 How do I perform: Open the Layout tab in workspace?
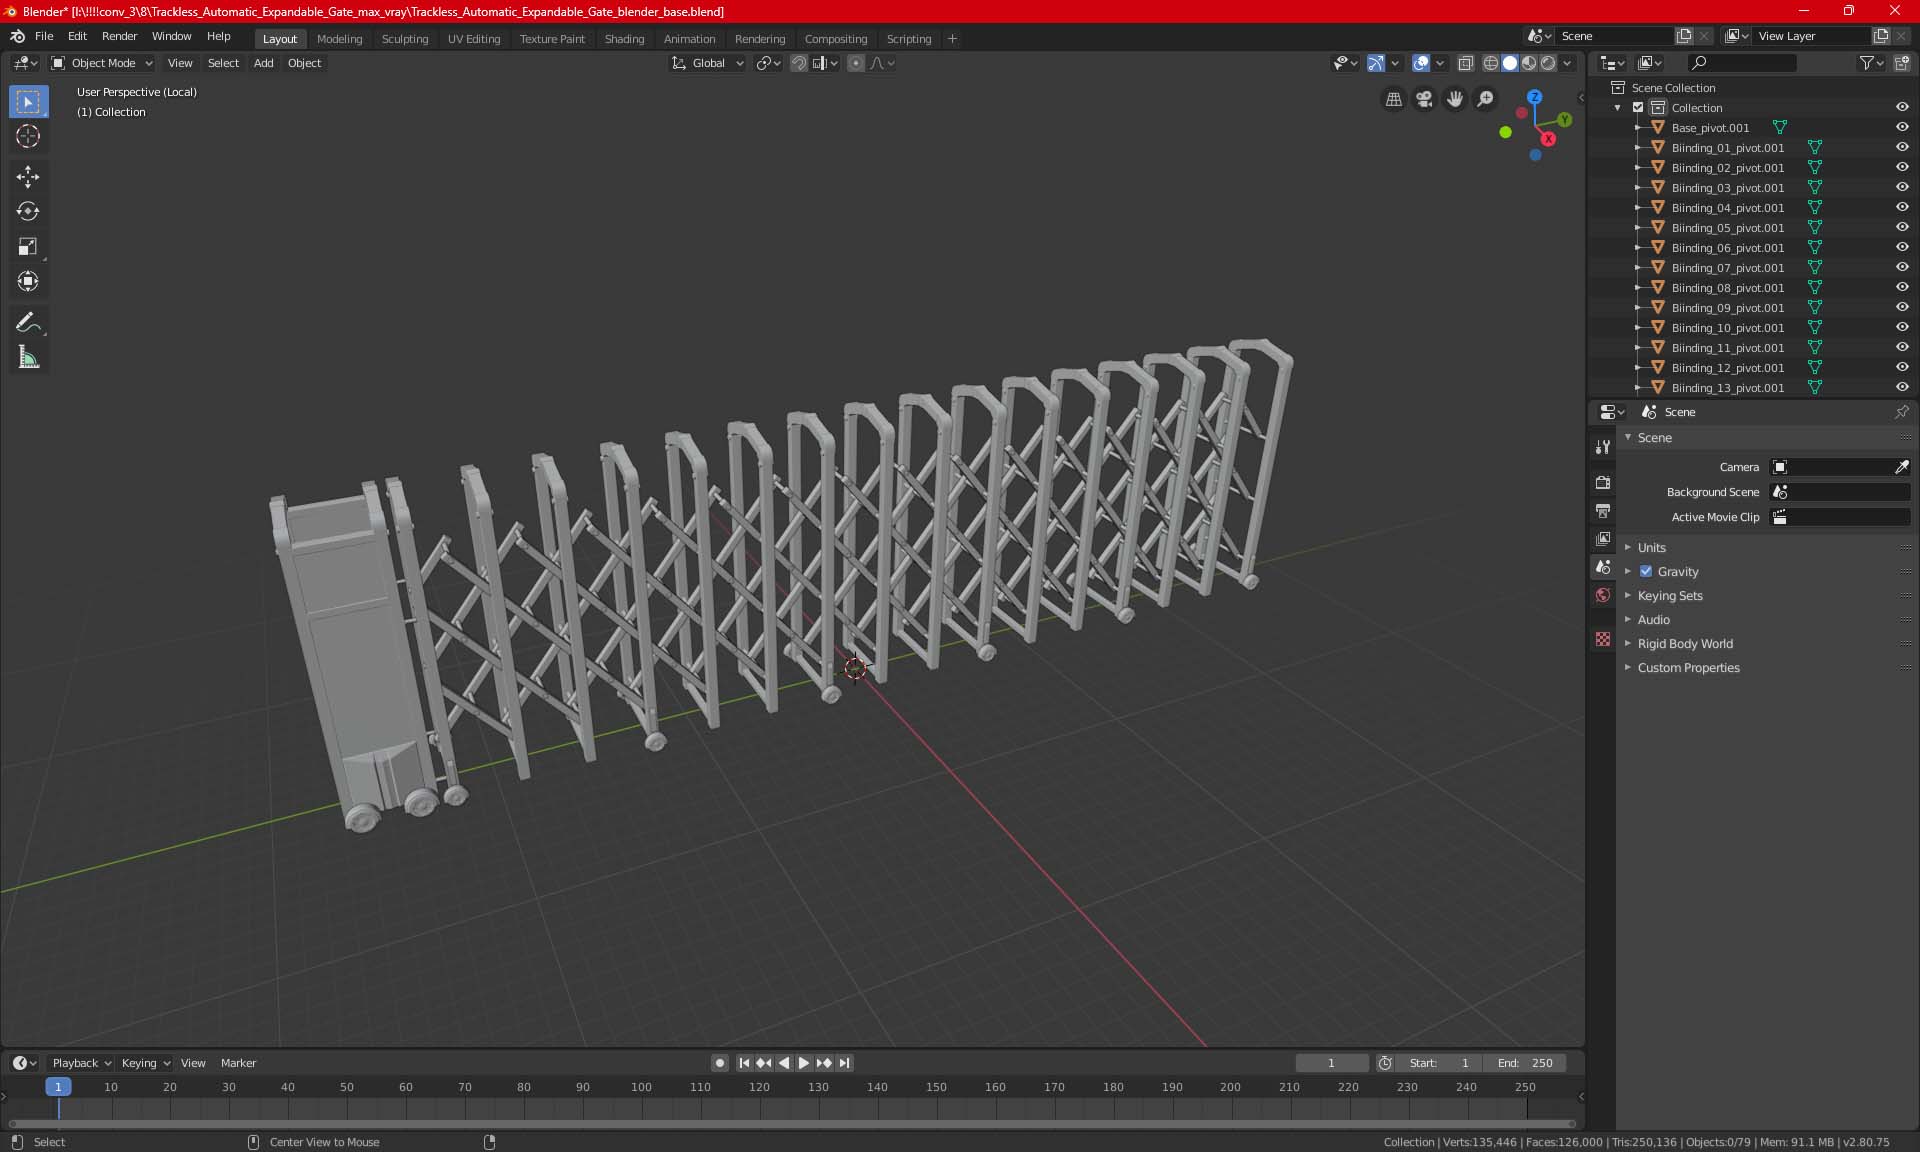click(278, 37)
